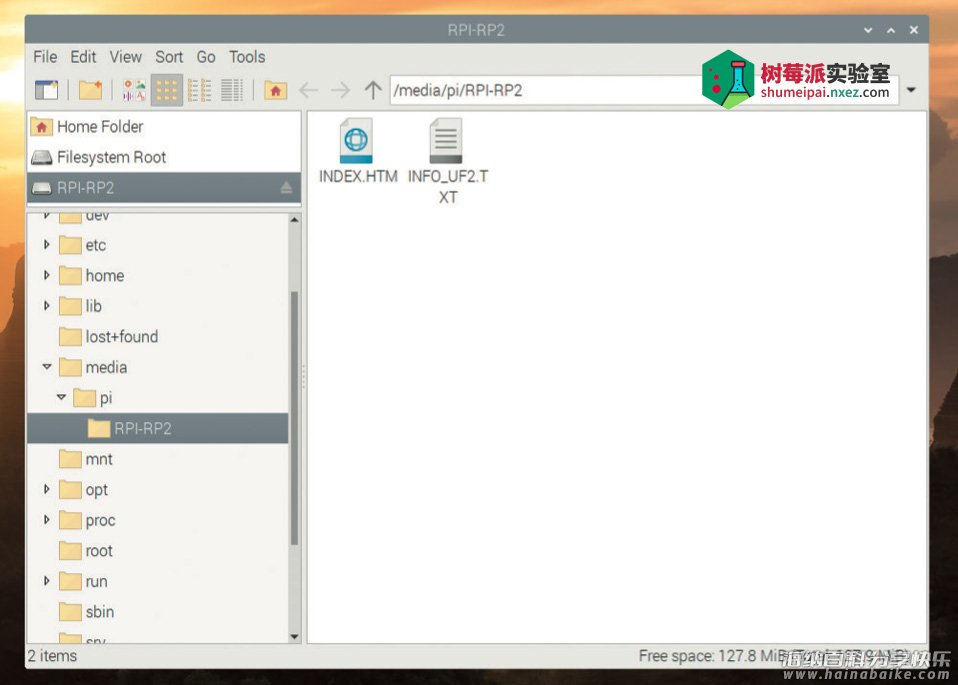Select Filesystem Root in places list
Screen dimensions: 958x685
pyautogui.click(x=111, y=157)
